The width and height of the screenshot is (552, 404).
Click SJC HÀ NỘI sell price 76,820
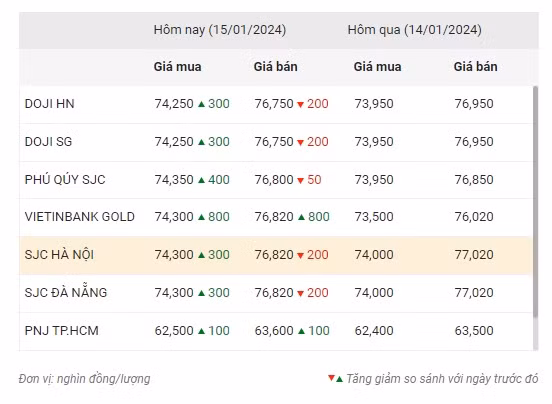point(274,255)
